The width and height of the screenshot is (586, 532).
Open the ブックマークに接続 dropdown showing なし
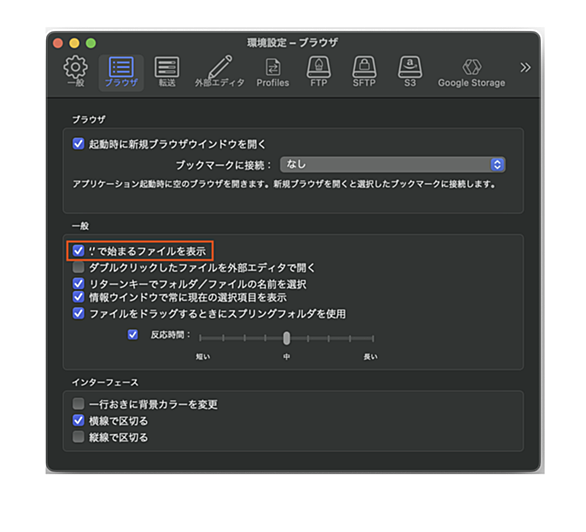tap(392, 165)
